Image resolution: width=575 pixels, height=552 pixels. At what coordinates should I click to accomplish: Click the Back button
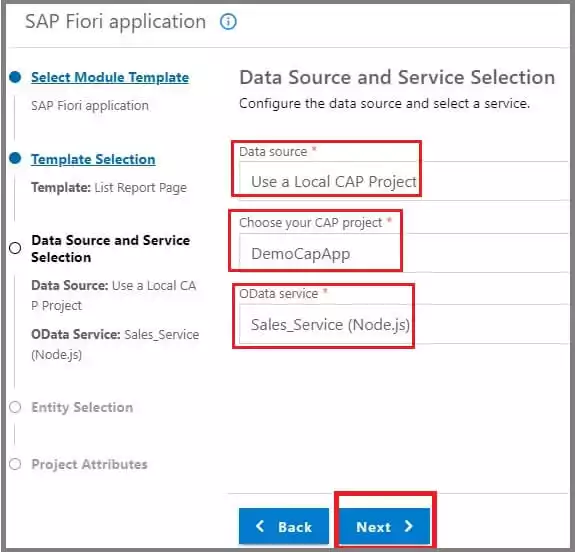pyautogui.click(x=284, y=526)
